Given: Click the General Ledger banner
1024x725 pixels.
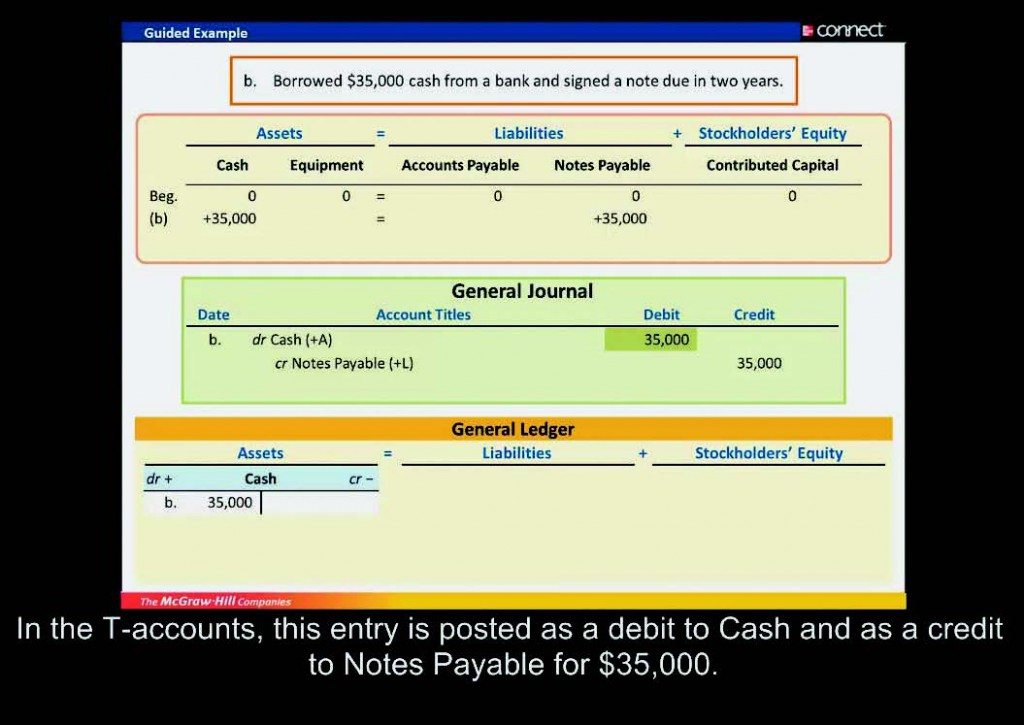Looking at the screenshot, I should pos(513,429).
